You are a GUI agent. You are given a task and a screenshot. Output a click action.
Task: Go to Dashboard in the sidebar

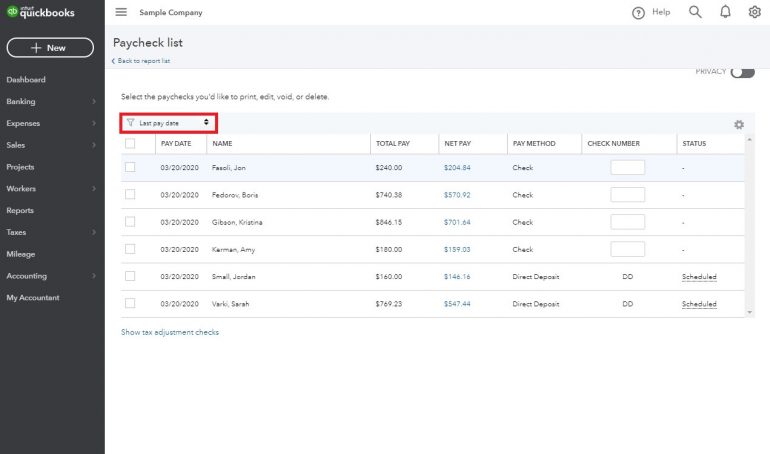(x=26, y=80)
